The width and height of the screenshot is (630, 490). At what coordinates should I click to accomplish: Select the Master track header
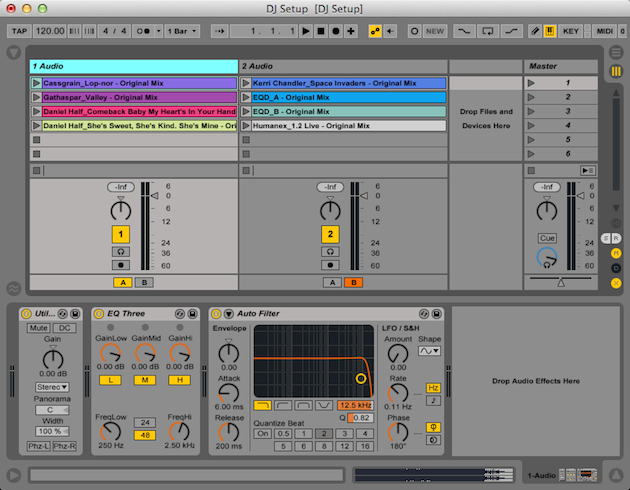561,66
